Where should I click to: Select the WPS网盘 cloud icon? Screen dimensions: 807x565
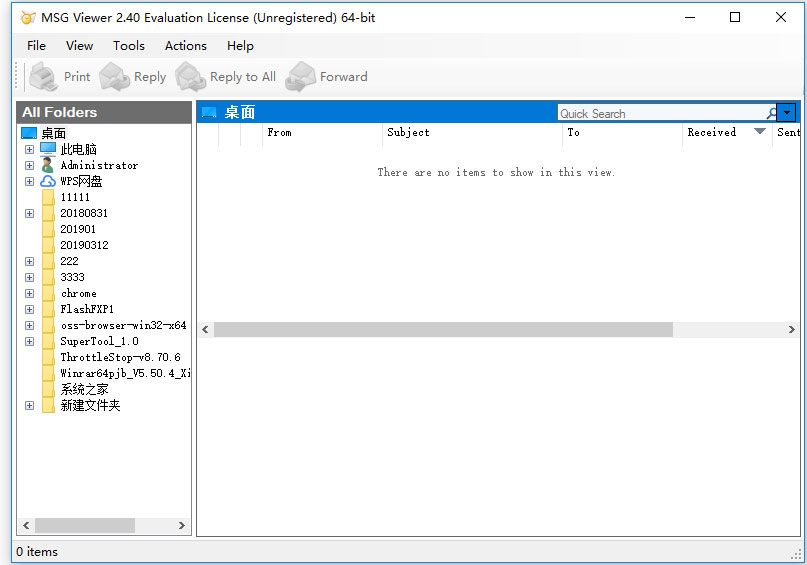pos(48,181)
